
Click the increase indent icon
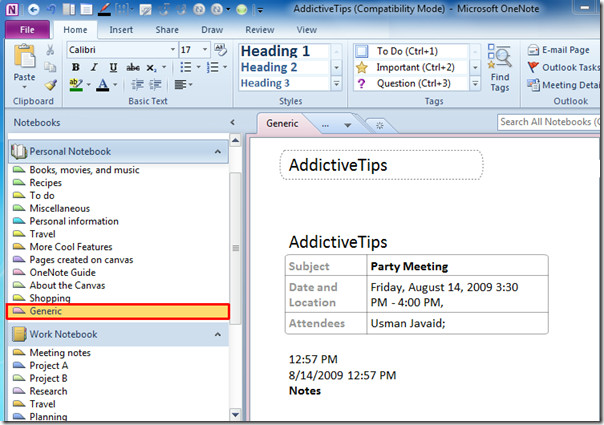tap(155, 84)
